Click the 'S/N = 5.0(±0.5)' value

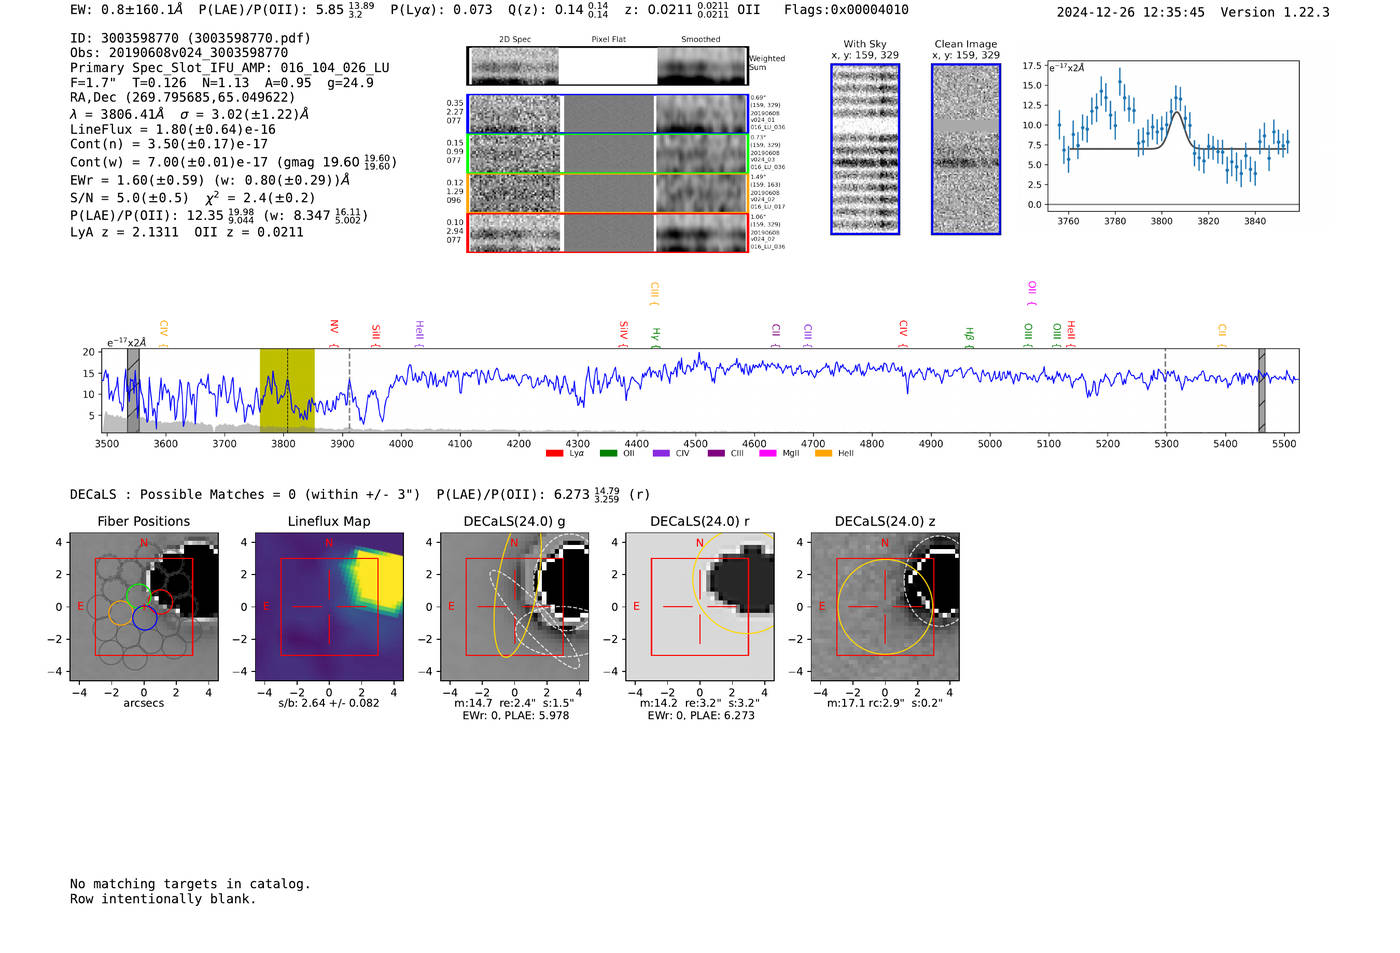click(129, 198)
